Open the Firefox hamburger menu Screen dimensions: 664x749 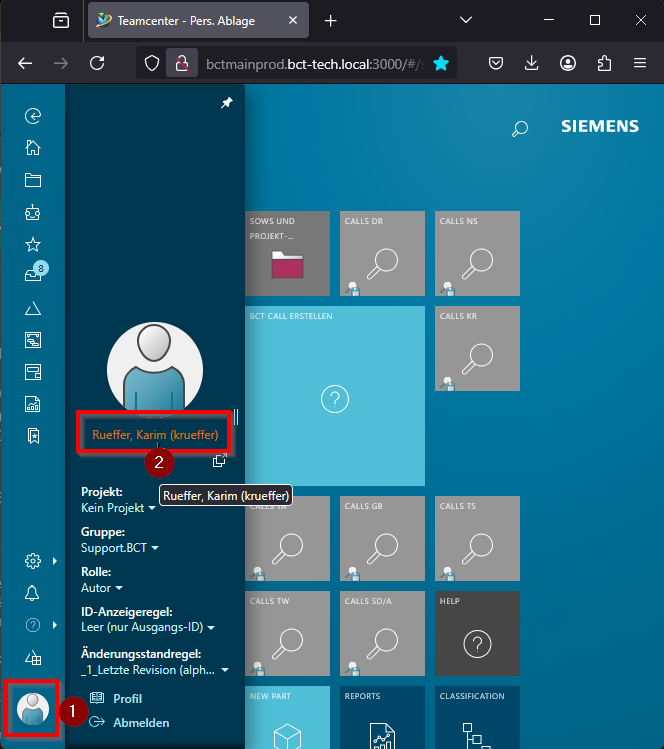(640, 63)
